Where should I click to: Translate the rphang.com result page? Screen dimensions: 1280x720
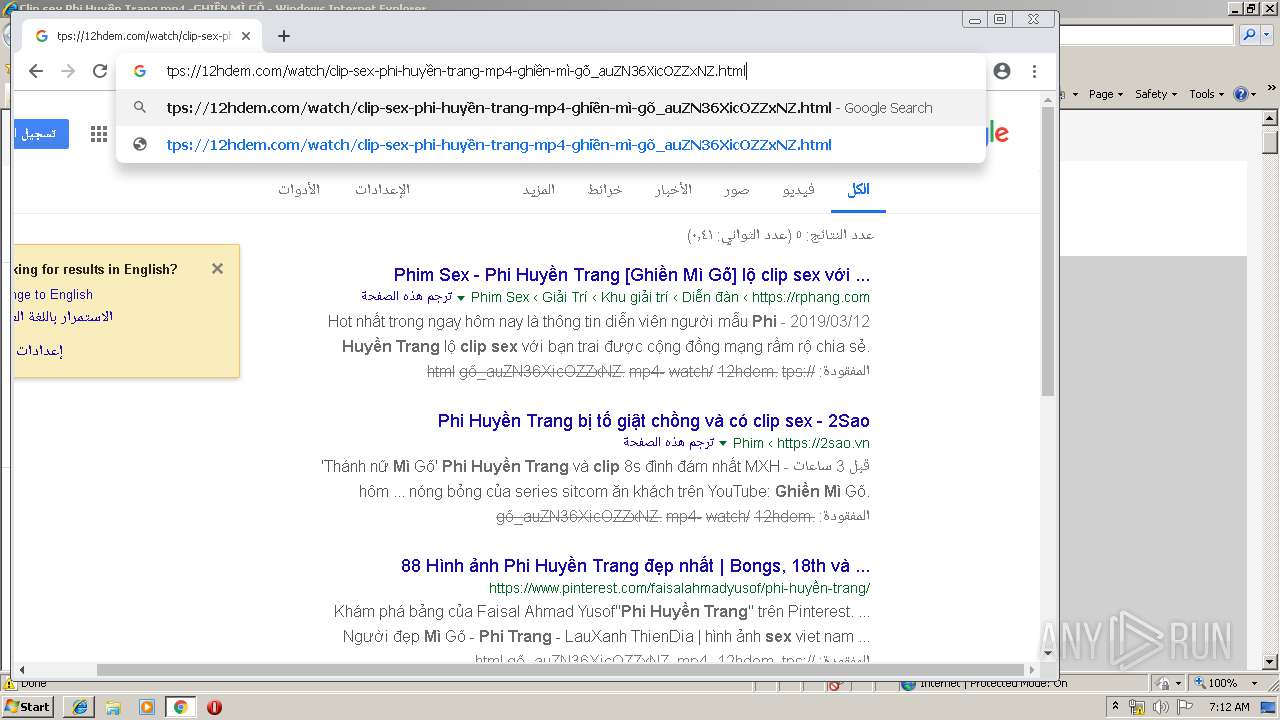[x=407, y=297]
